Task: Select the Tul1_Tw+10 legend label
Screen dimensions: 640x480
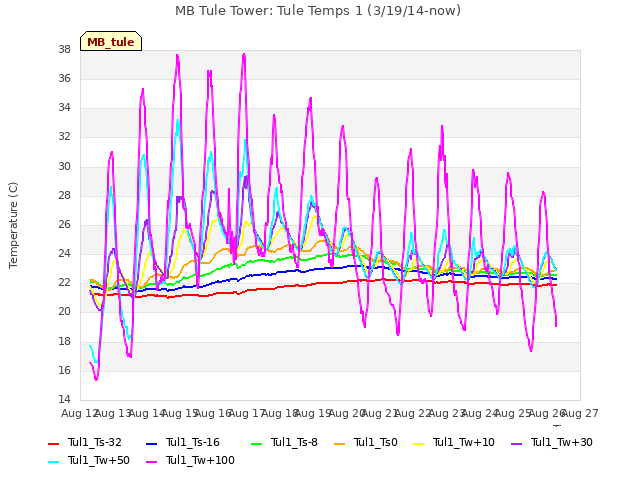Action: point(464,442)
